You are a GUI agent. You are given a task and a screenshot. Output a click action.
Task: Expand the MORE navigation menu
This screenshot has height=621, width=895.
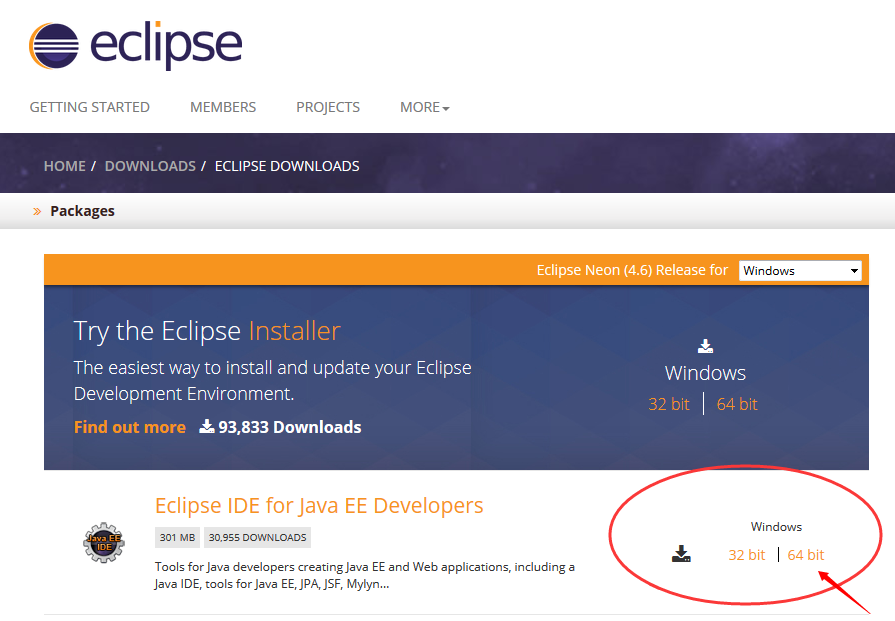pos(424,107)
